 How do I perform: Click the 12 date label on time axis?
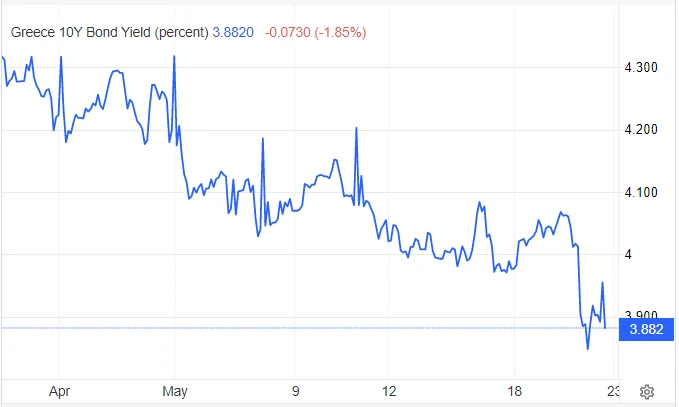pyautogui.click(x=389, y=390)
